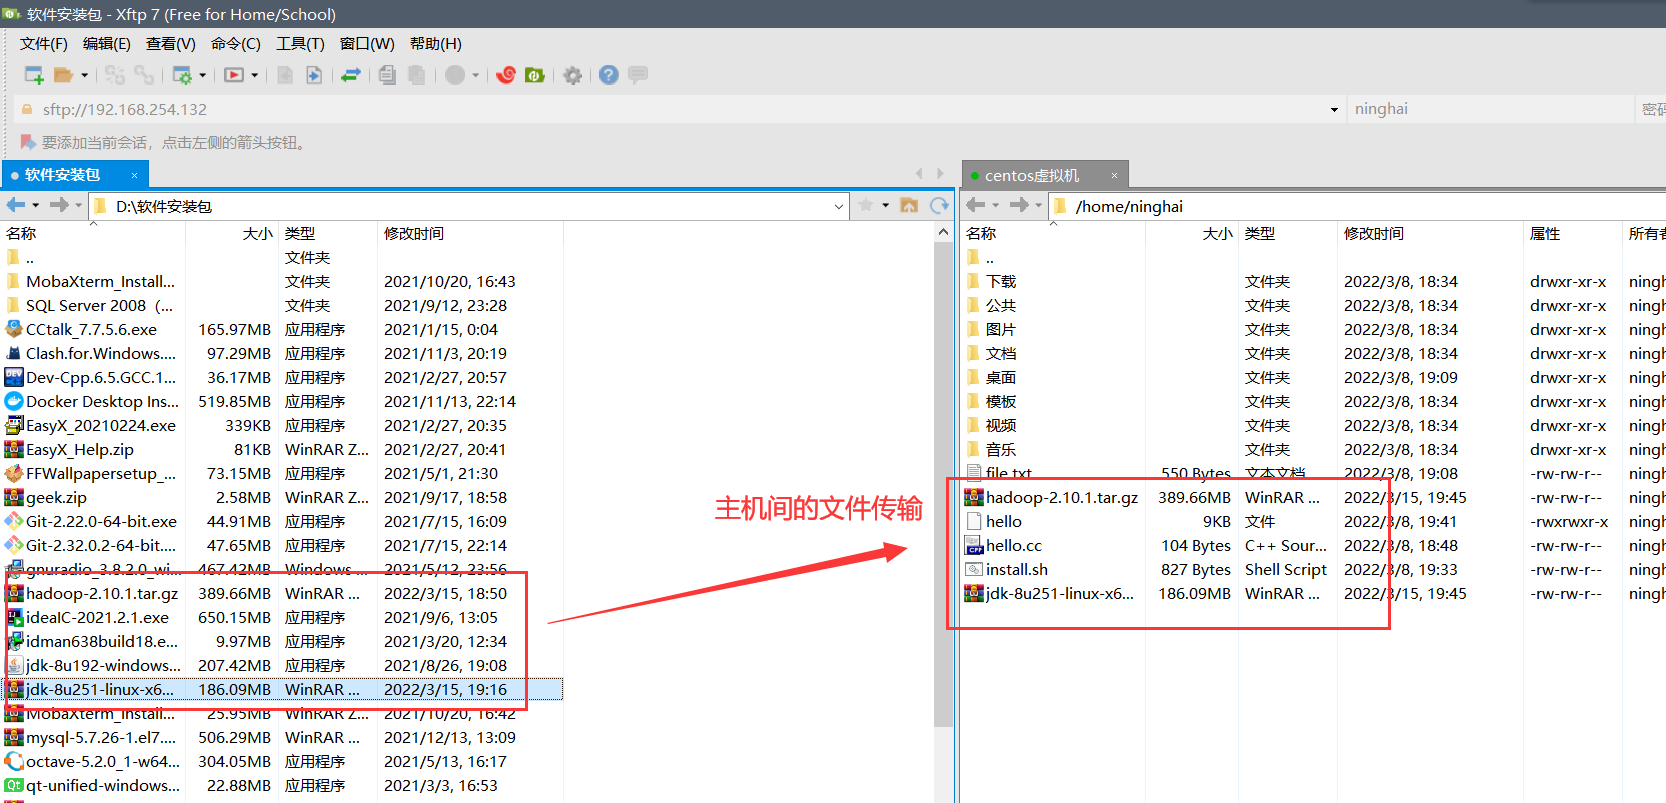The image size is (1666, 803).
Task: Click the D:\软件安装包 local path field
Action: [x=468, y=206]
